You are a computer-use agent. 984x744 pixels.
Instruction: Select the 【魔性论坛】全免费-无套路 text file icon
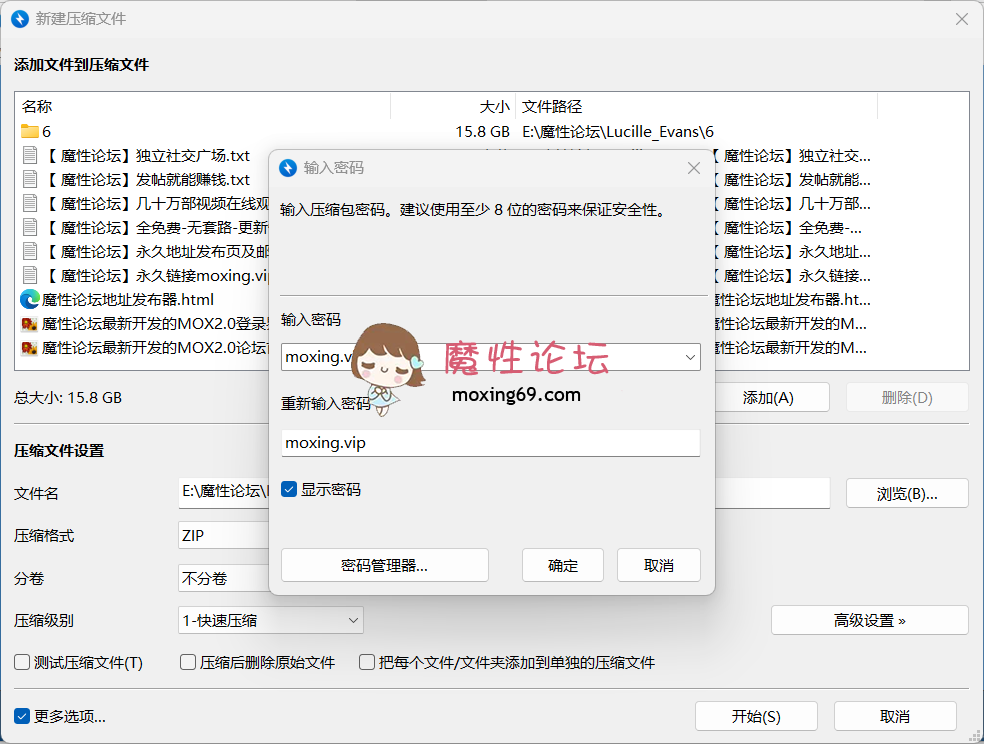[31, 227]
